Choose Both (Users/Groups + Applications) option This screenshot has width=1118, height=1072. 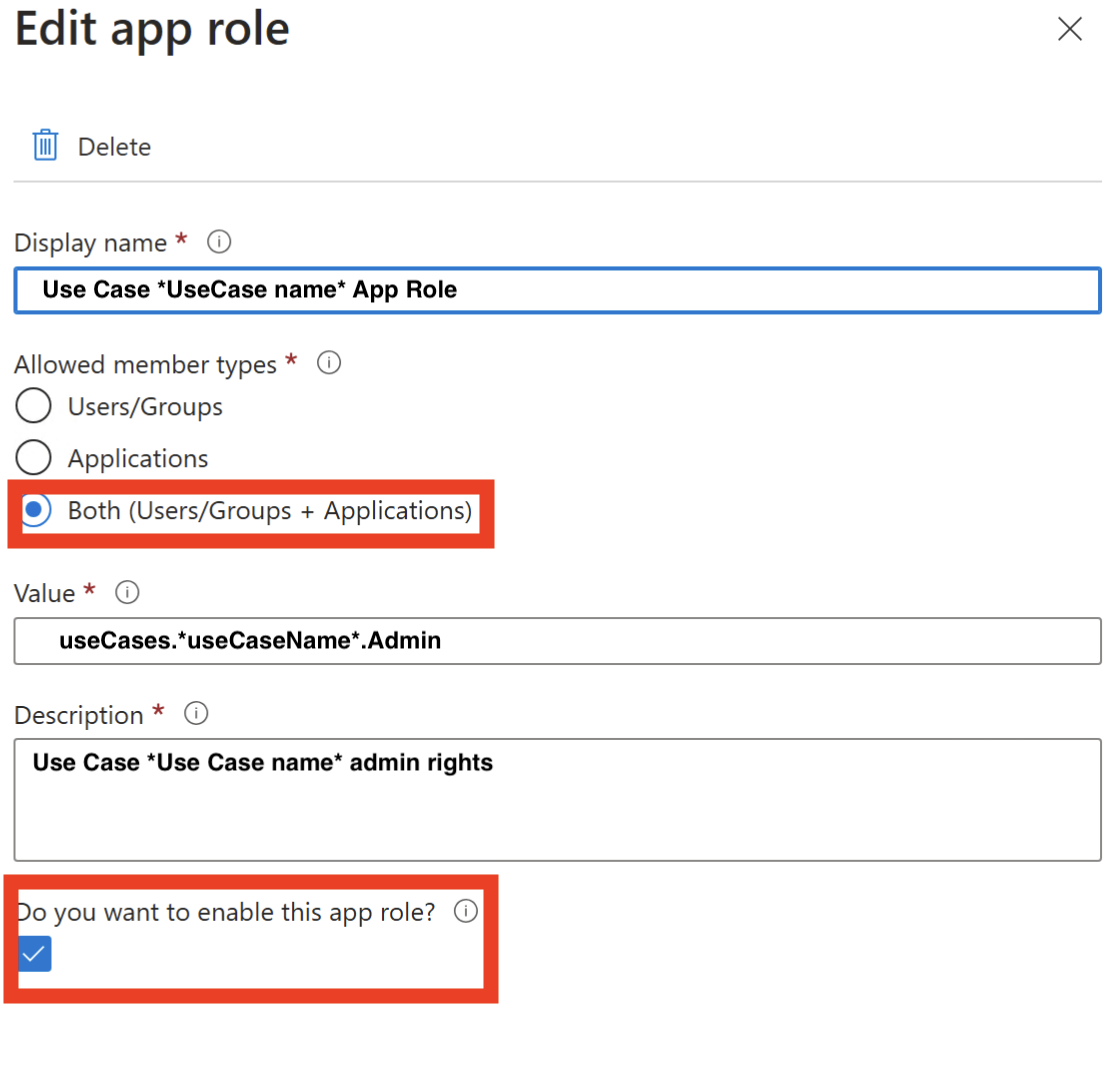[36, 510]
